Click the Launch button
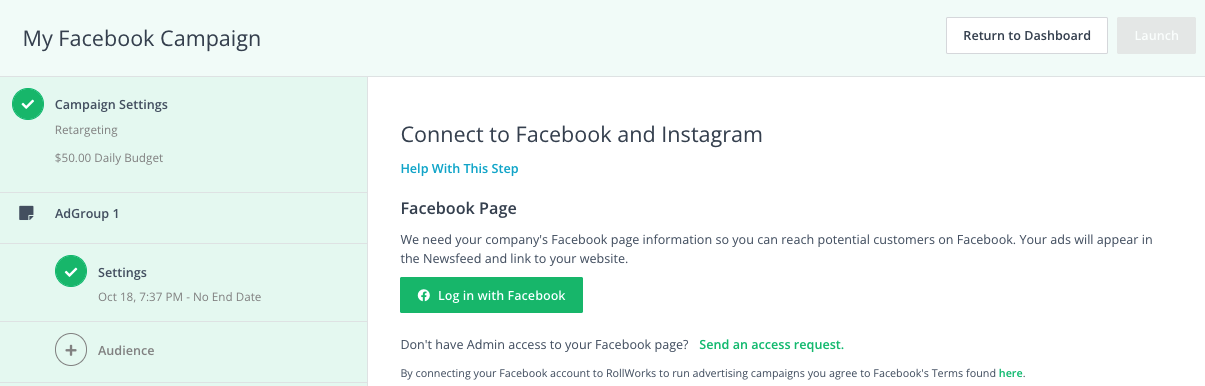The width and height of the screenshot is (1205, 386). 1156,36
